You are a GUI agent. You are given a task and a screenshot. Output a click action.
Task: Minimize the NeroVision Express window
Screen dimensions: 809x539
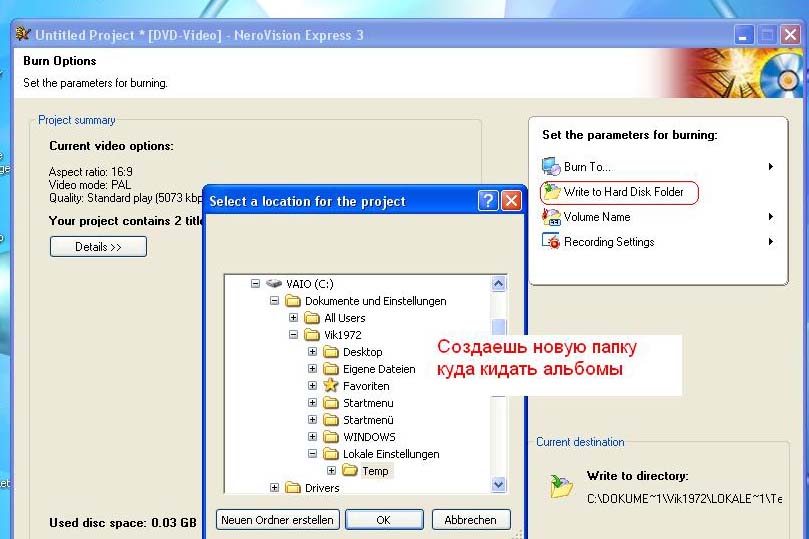tap(743, 35)
